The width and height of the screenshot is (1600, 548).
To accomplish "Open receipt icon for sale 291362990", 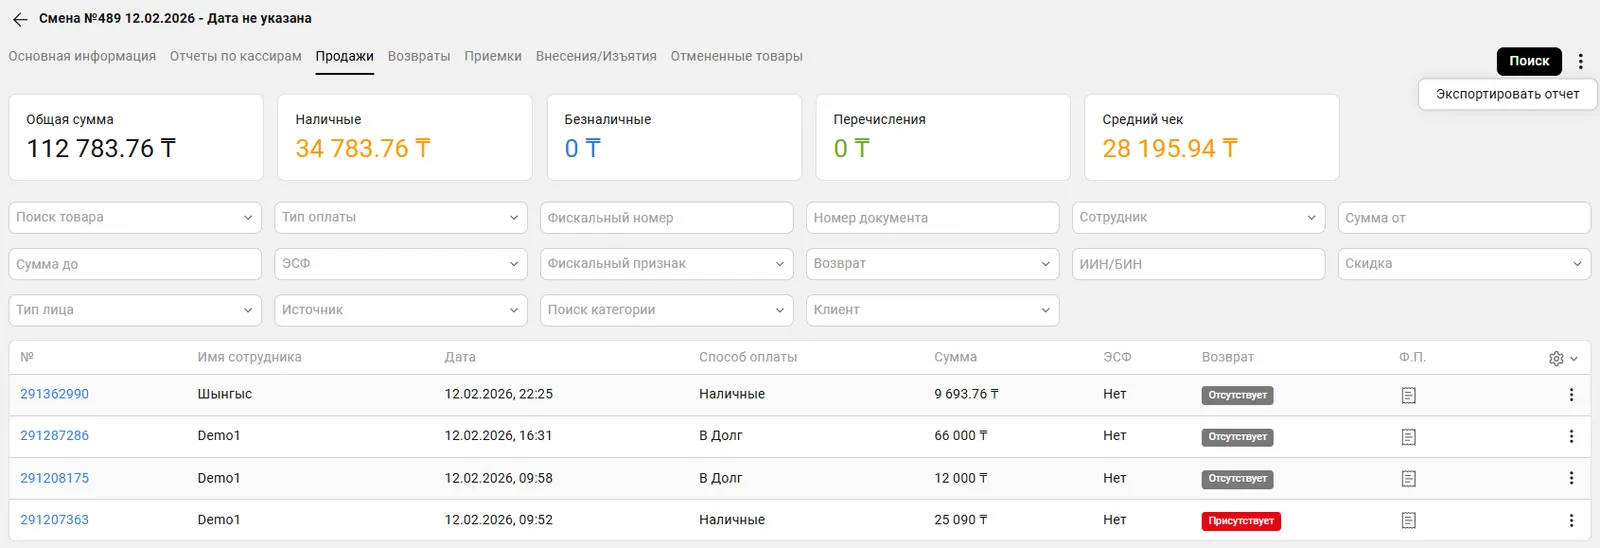I will coord(1408,395).
